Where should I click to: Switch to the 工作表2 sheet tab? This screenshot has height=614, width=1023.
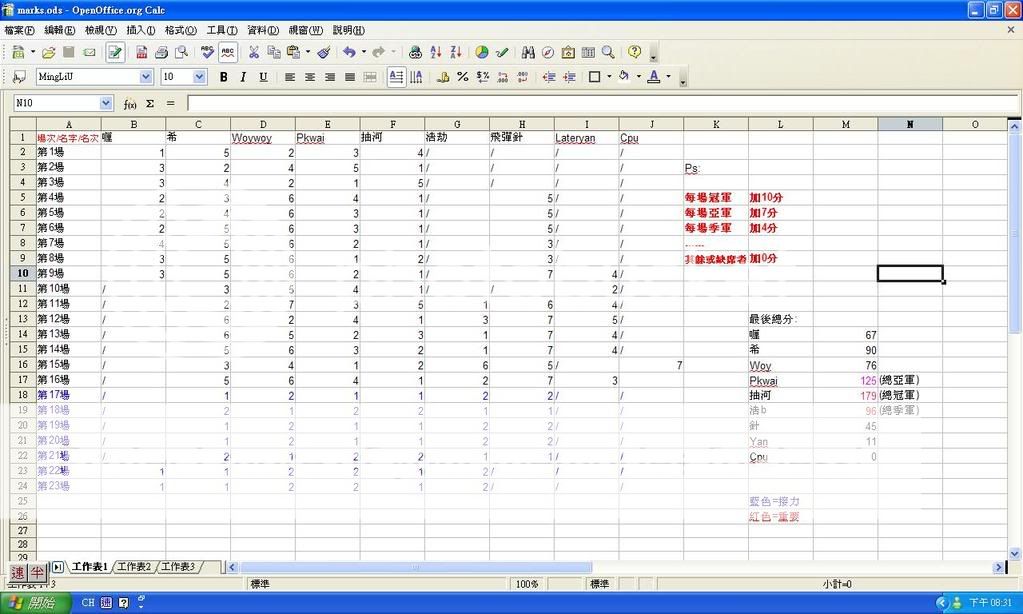pos(134,567)
